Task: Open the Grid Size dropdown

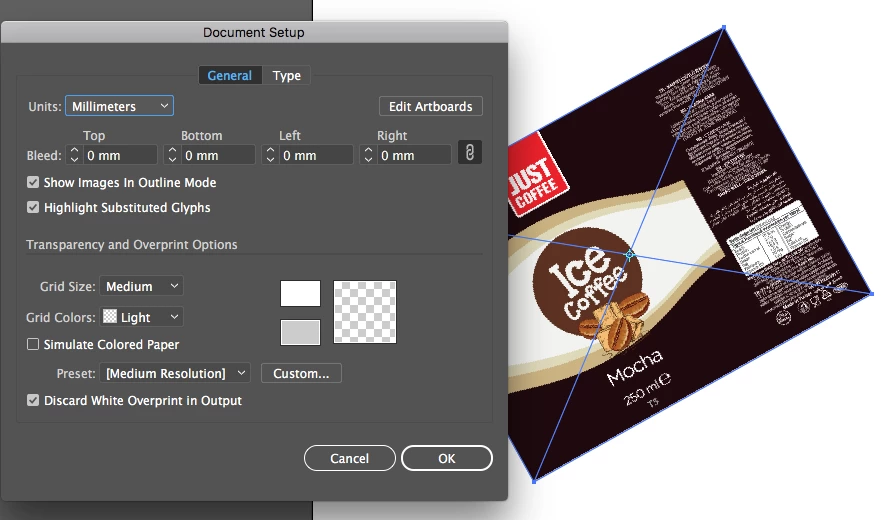Action: (x=141, y=286)
